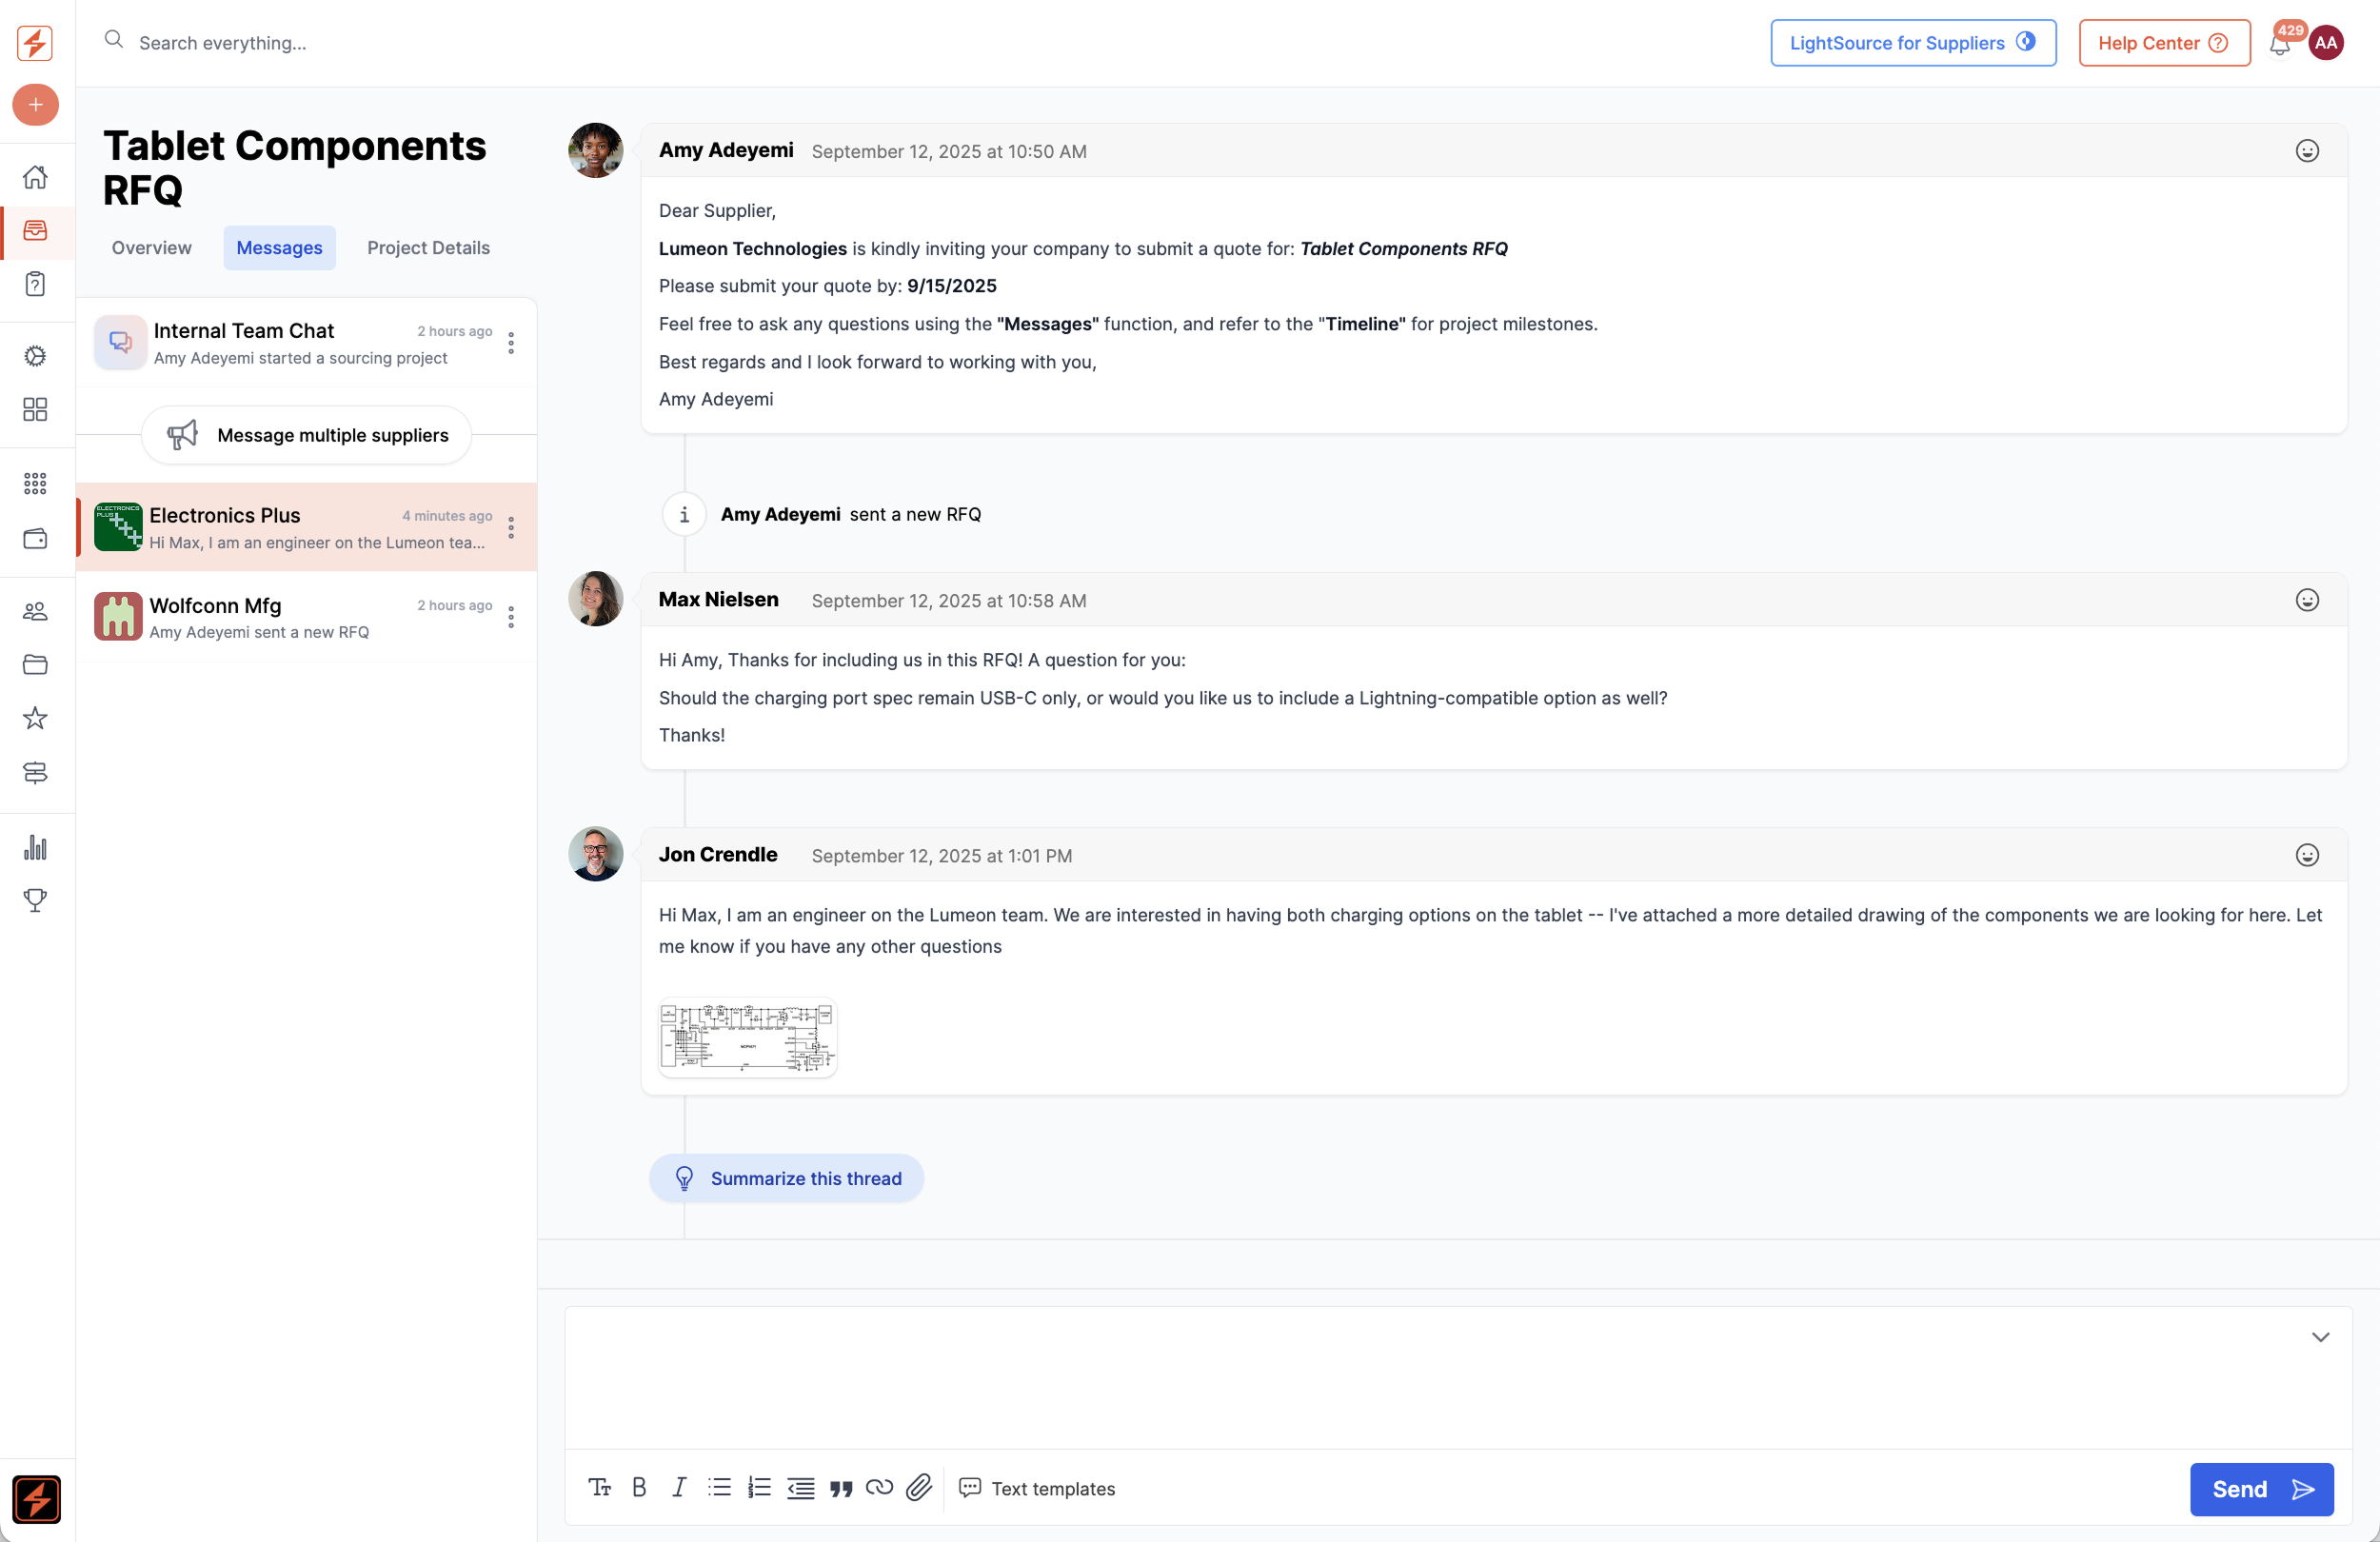2380x1542 pixels.
Task: Open the trophy icon in the sidebar
Action: tap(35, 900)
